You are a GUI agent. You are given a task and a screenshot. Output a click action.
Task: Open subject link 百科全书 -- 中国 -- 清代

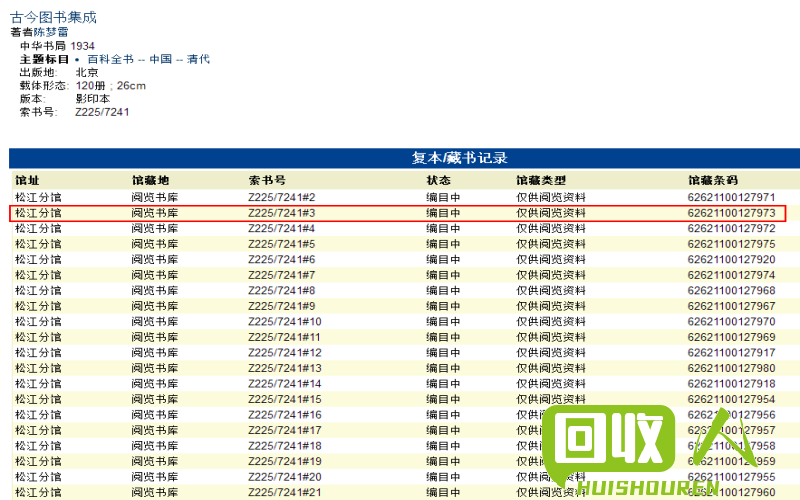tap(148, 59)
